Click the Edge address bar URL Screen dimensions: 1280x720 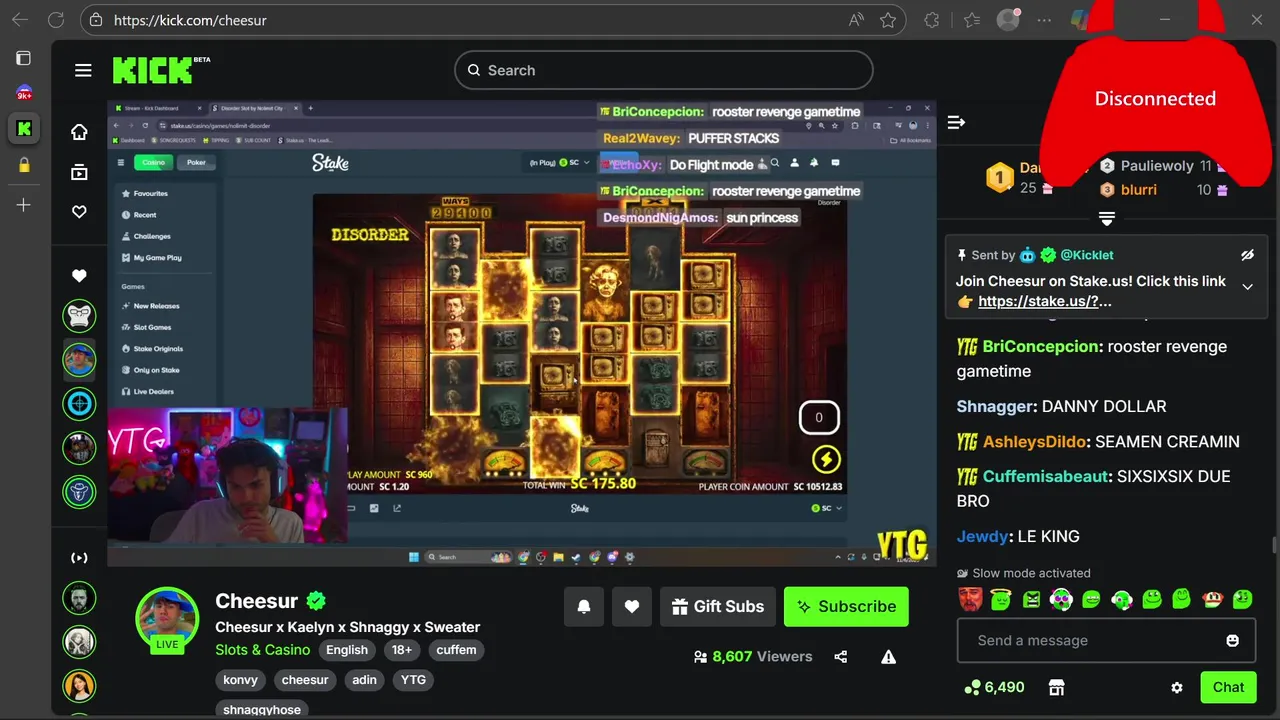(x=190, y=20)
